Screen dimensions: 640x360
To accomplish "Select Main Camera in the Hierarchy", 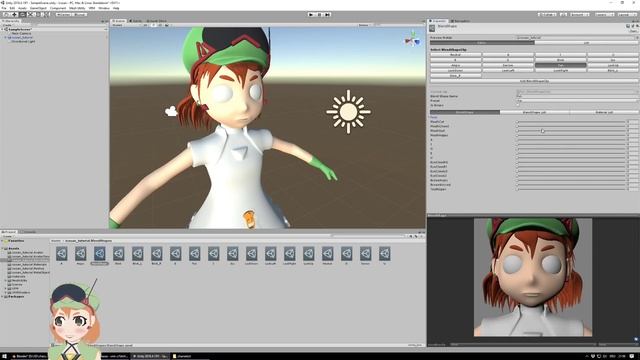I will 21,33.
